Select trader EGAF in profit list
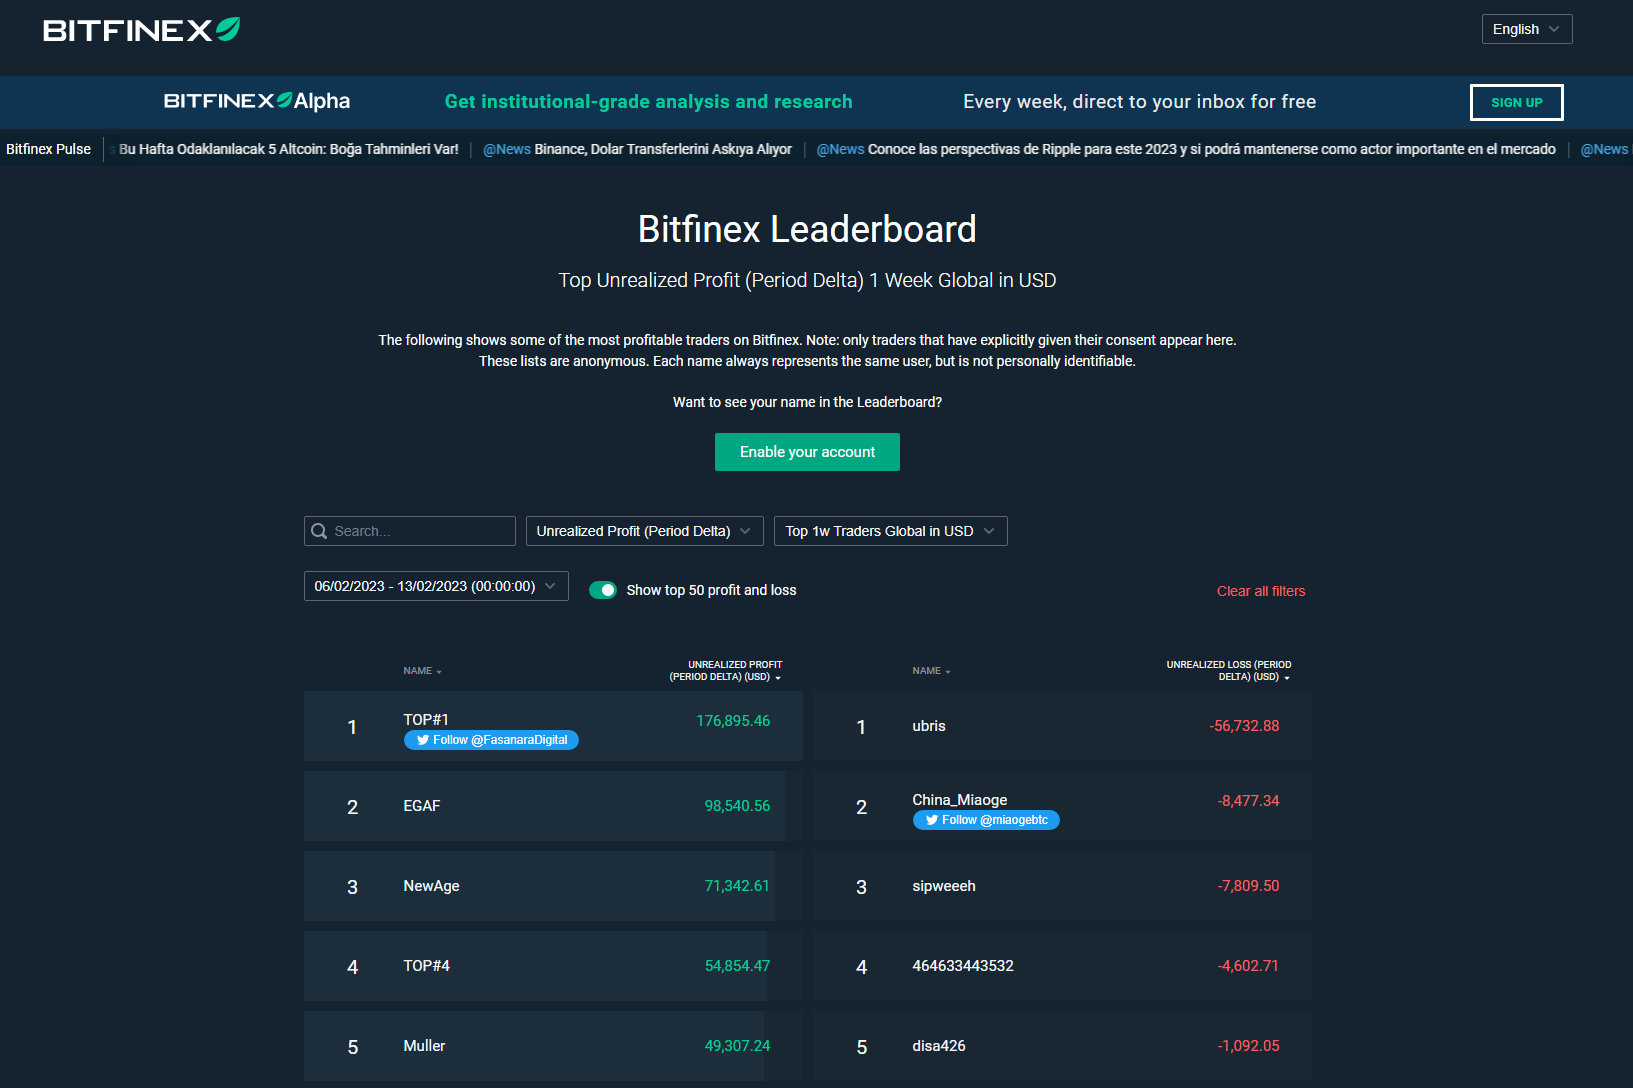Image resolution: width=1633 pixels, height=1088 pixels. pos(422,806)
